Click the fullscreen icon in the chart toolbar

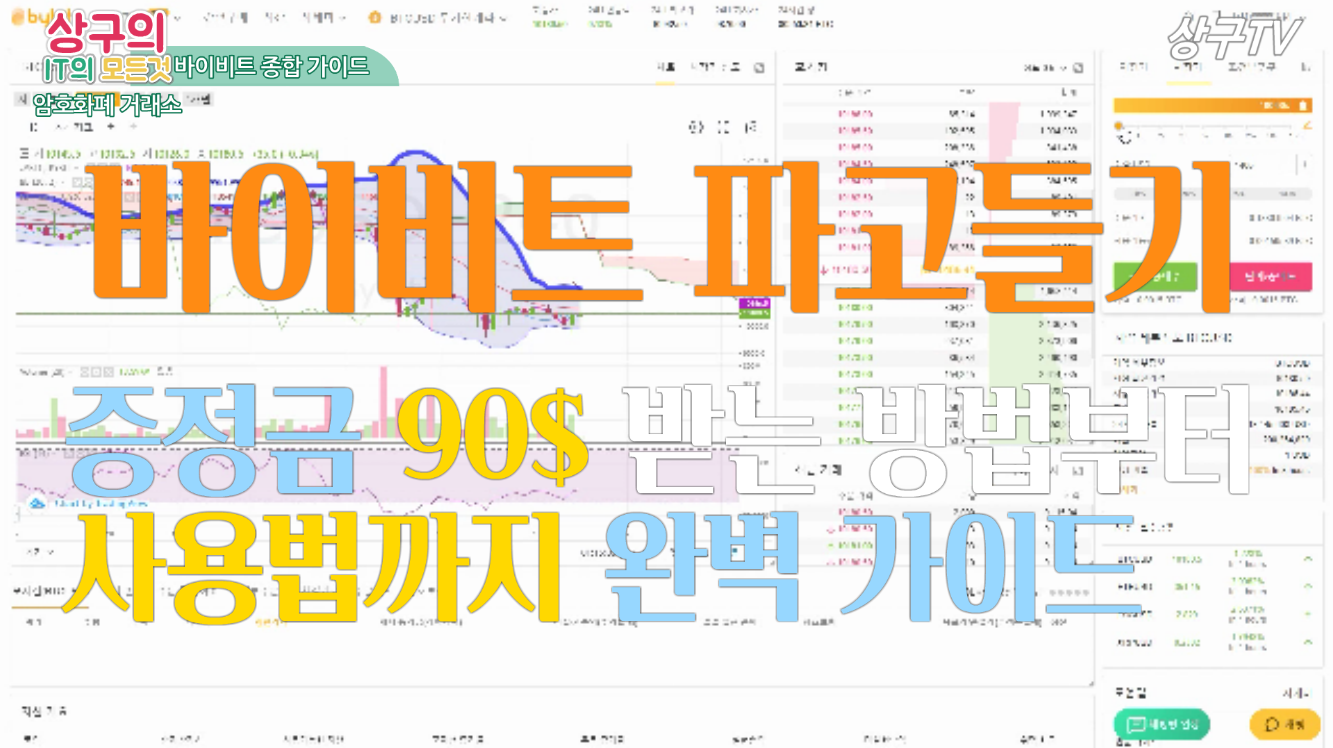point(724,127)
